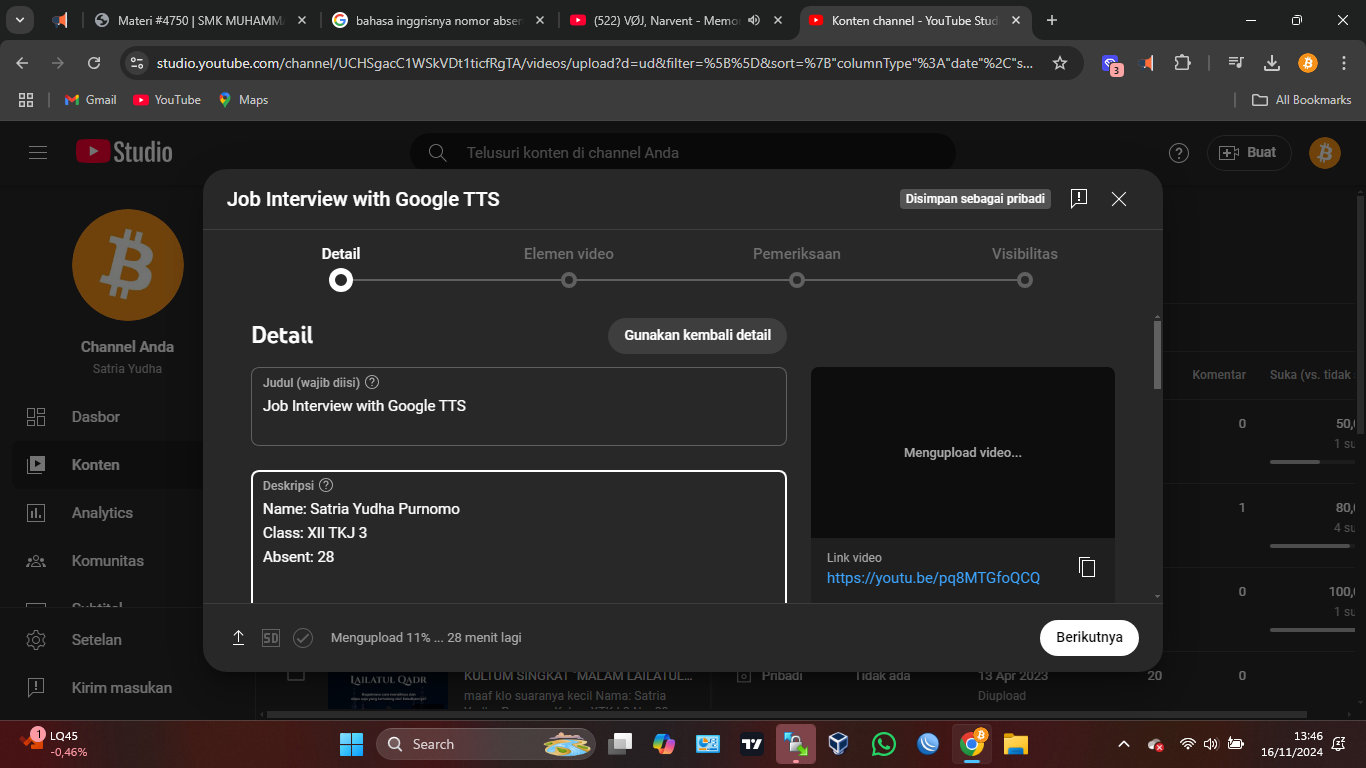Tick the checkbox for Kultum Singkat video row
This screenshot has width=1366, height=768.
tap(296, 675)
